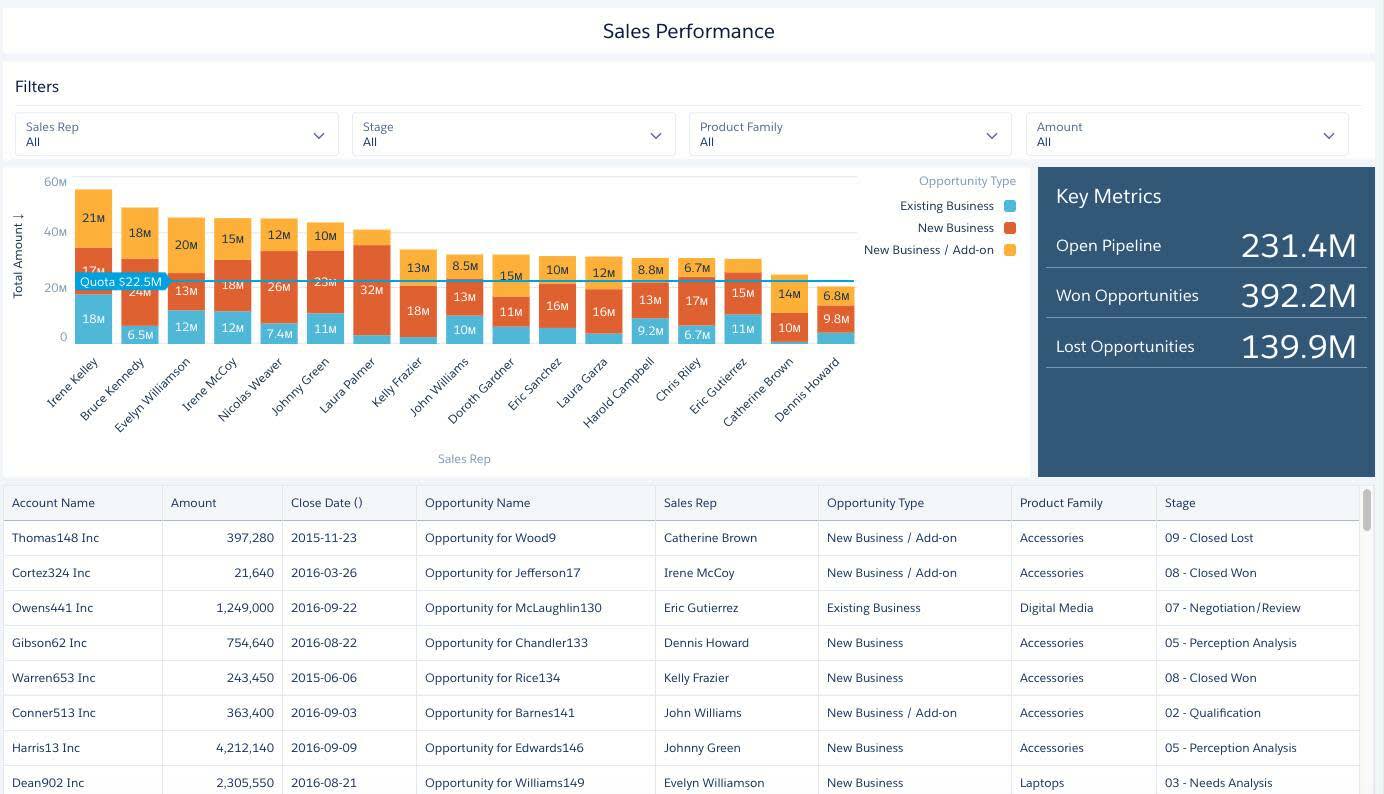Click the 09 - Closed Lost stage cell
Screen dimensions: 1384x794
(x=1258, y=538)
